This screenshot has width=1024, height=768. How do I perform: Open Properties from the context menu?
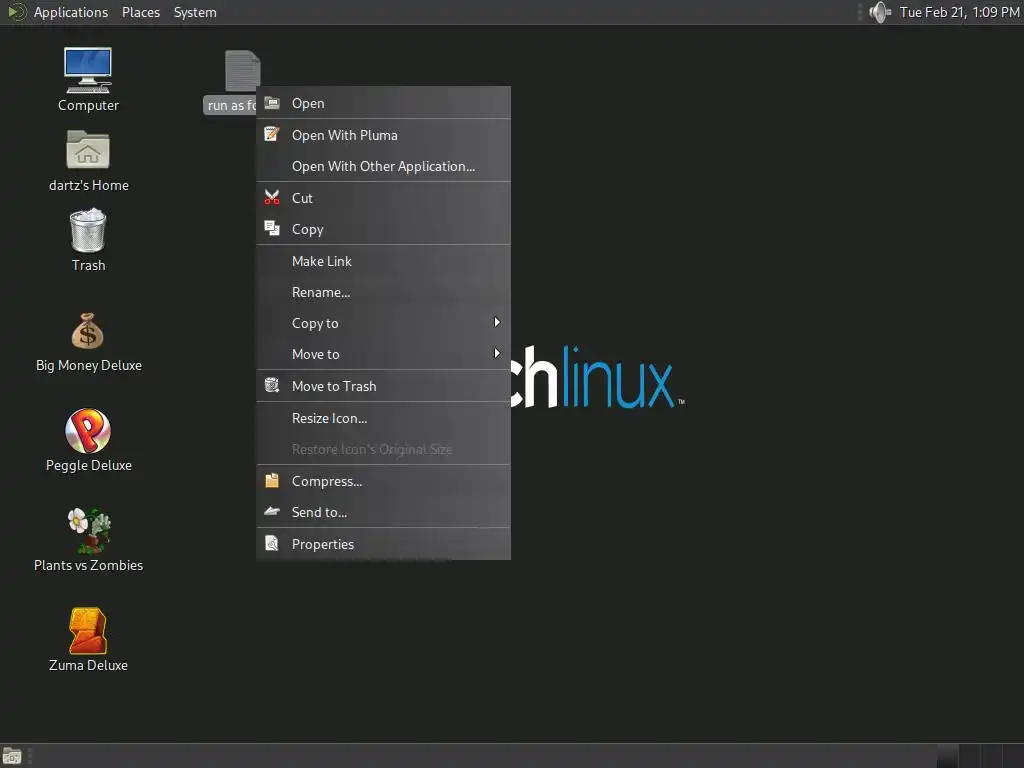click(x=383, y=544)
